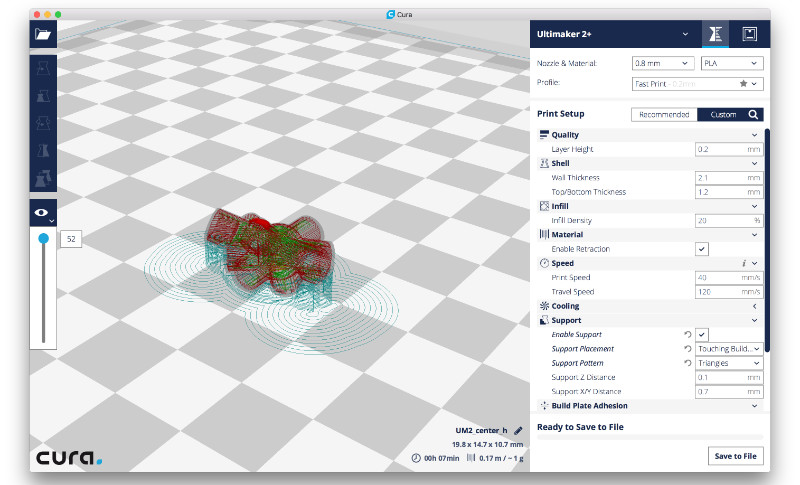Click the Cooling section fan icon
The width and height of the screenshot is (800, 485).
tap(544, 306)
